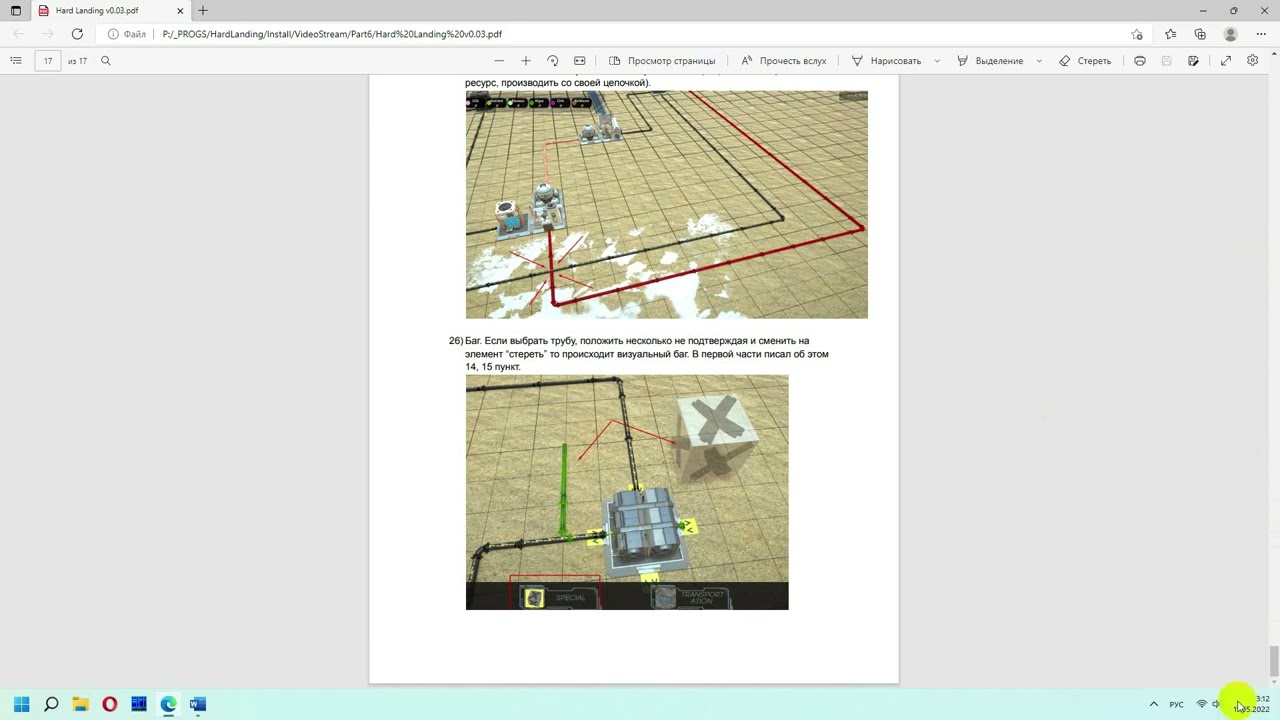Expand the Нарисовать options arrow

click(x=937, y=61)
